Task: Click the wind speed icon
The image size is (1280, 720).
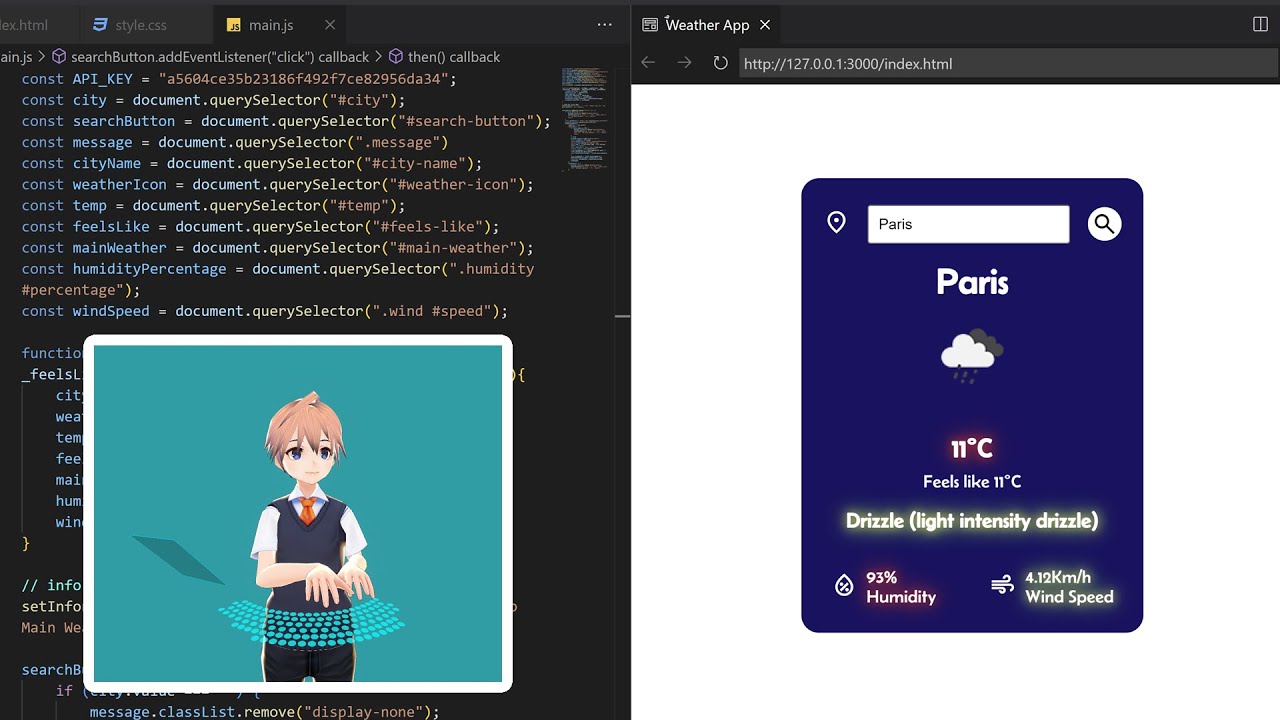Action: click(x=1002, y=585)
